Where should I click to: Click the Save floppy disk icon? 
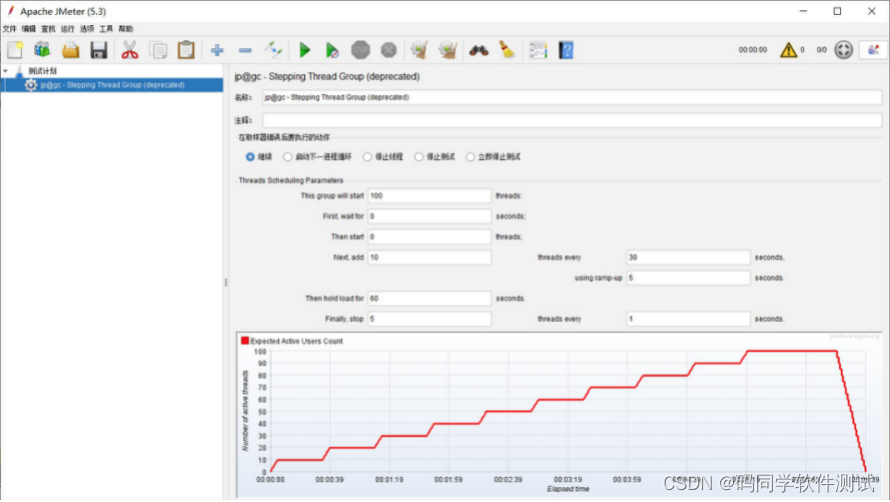(x=98, y=50)
